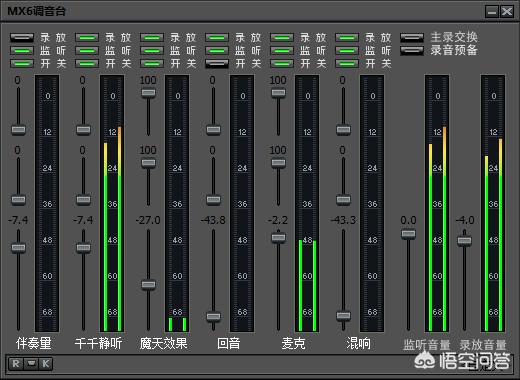Toggle 监听 switch for 千千静听 channel
Viewport: 520px width, 380px height.
click(87, 51)
